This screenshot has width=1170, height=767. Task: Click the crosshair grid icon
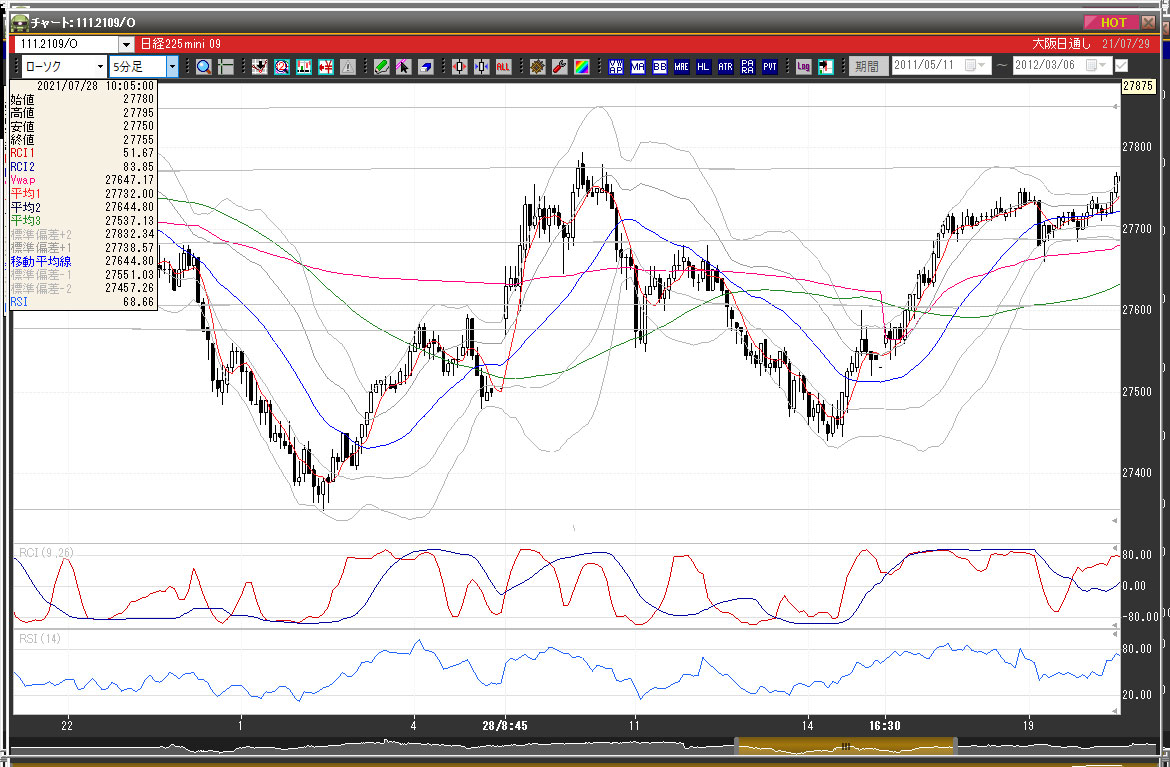pyautogui.click(x=225, y=67)
